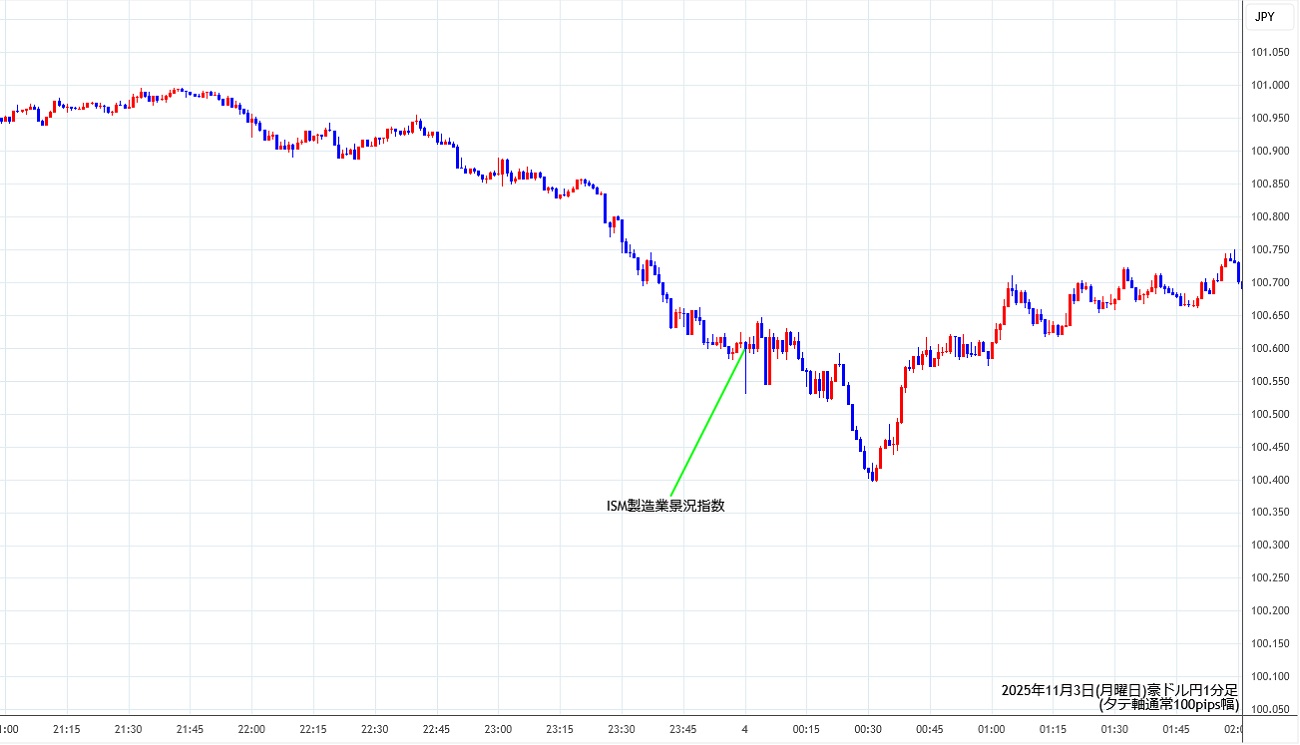Click the lowest candle near 100.400

coord(874,473)
